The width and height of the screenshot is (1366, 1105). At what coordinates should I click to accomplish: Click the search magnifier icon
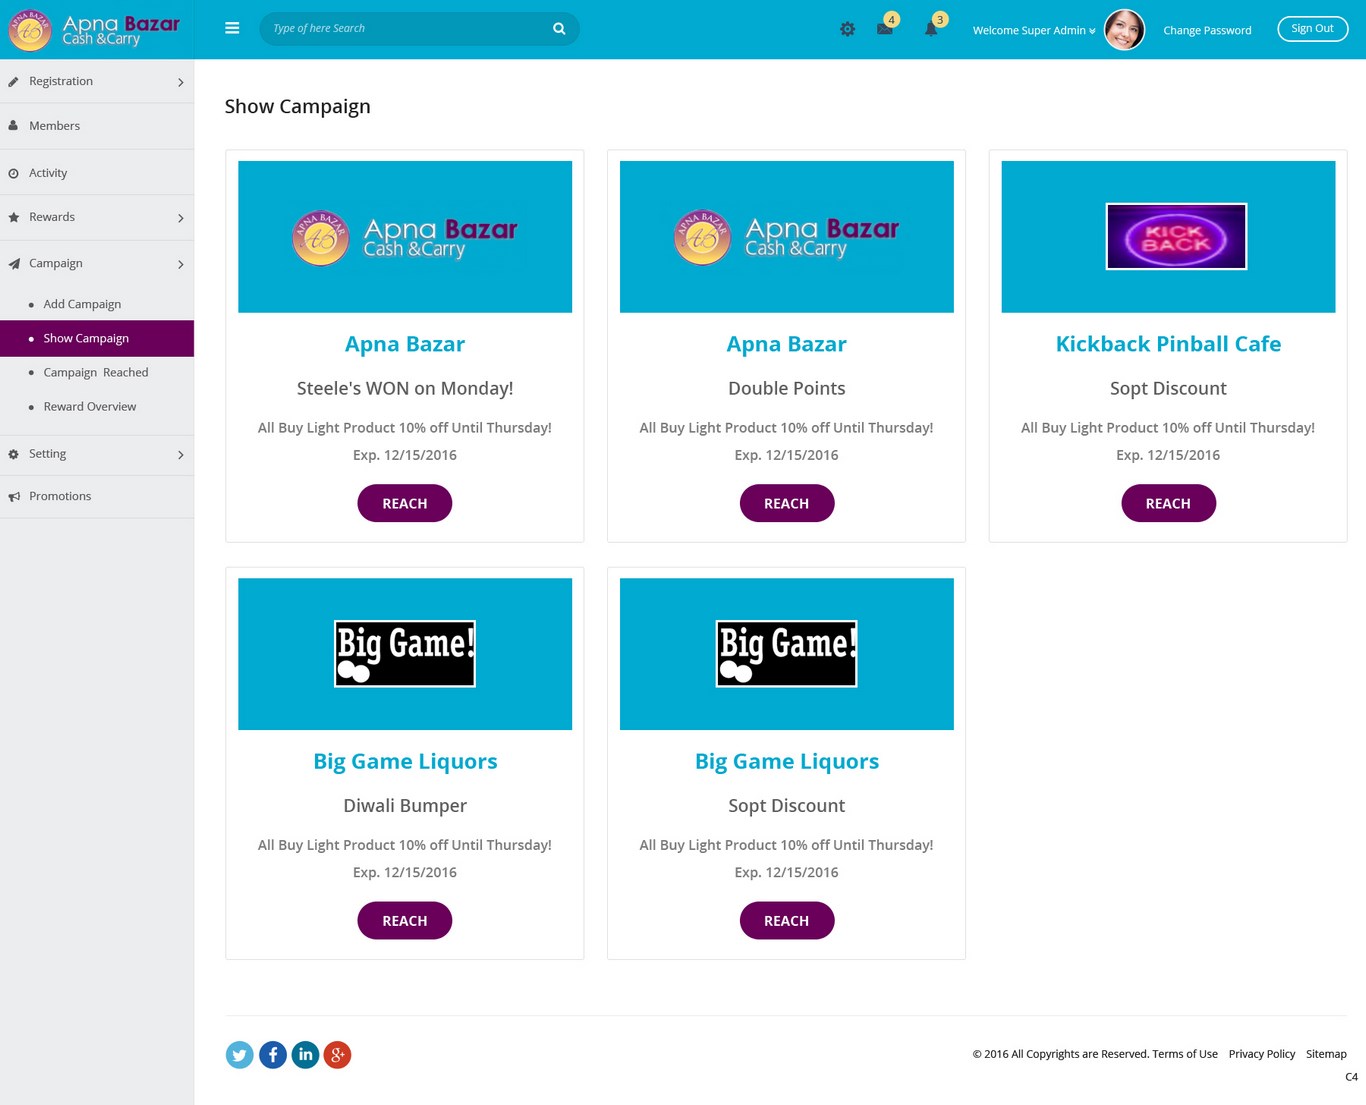[559, 29]
